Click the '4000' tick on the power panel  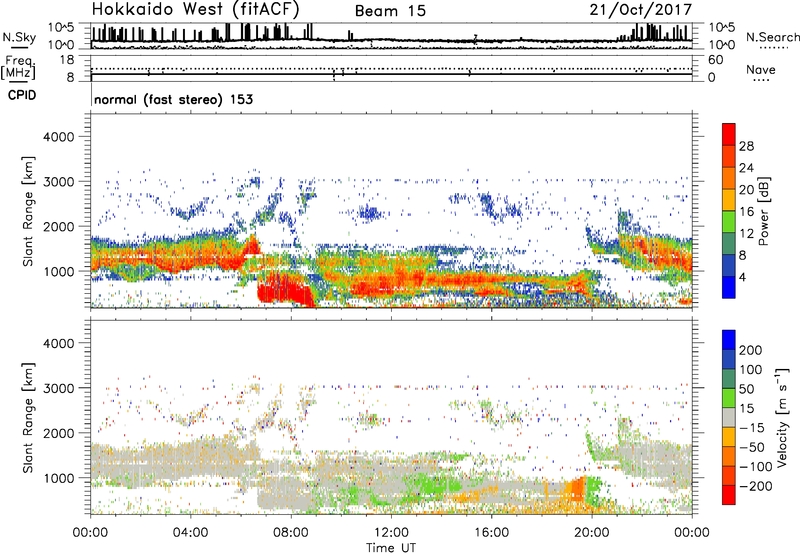[x=58, y=137]
